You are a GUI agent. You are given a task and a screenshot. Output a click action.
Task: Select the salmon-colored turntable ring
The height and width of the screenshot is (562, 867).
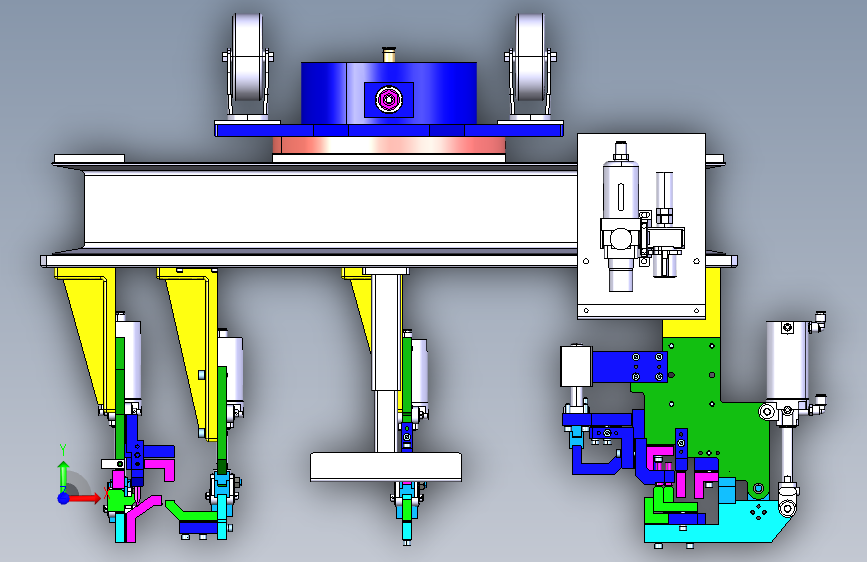389,145
